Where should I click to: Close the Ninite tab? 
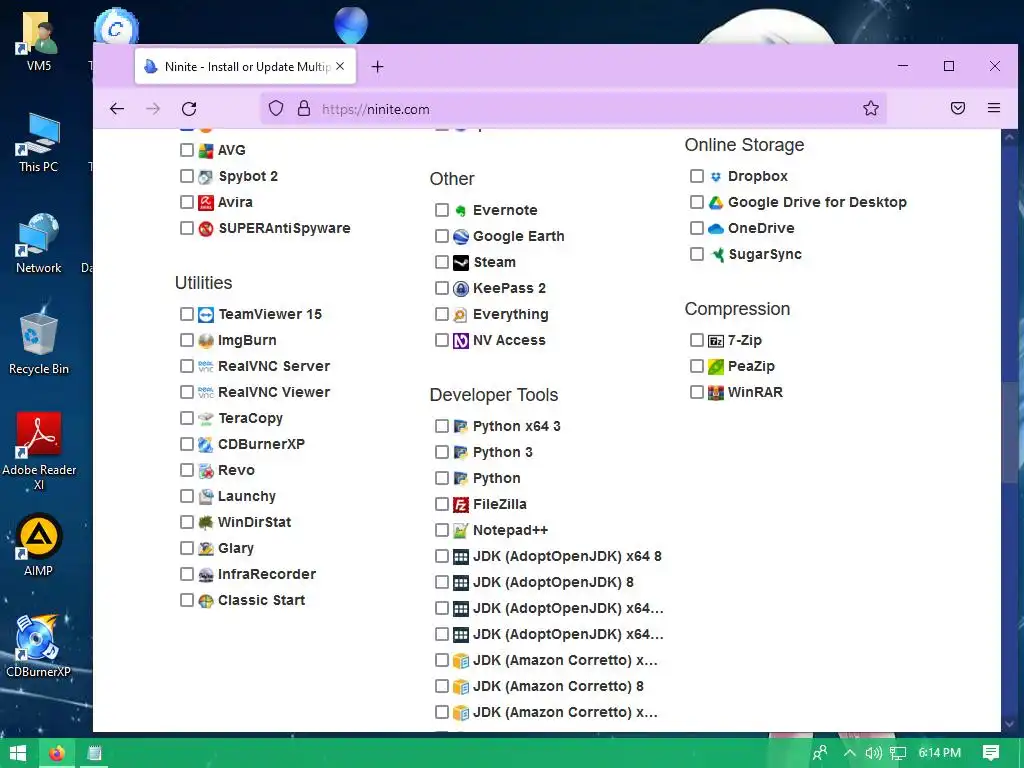340,67
